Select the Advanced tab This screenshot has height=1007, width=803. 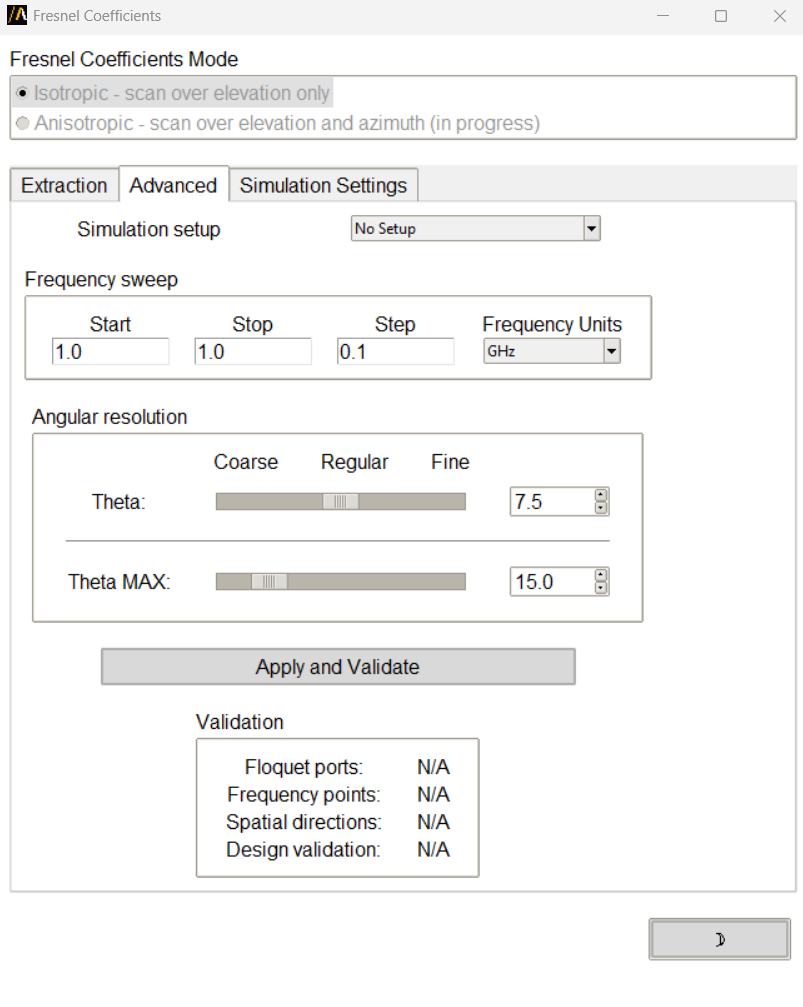coord(173,186)
